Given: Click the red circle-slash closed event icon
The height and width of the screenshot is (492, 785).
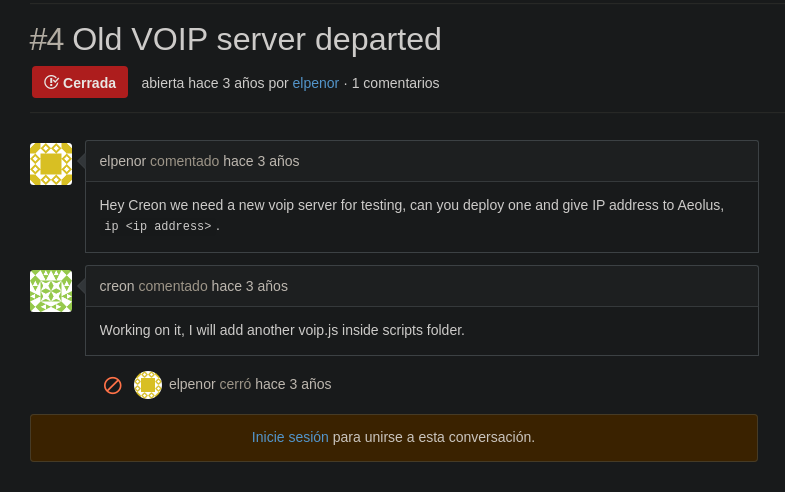Looking at the screenshot, I should point(113,385).
